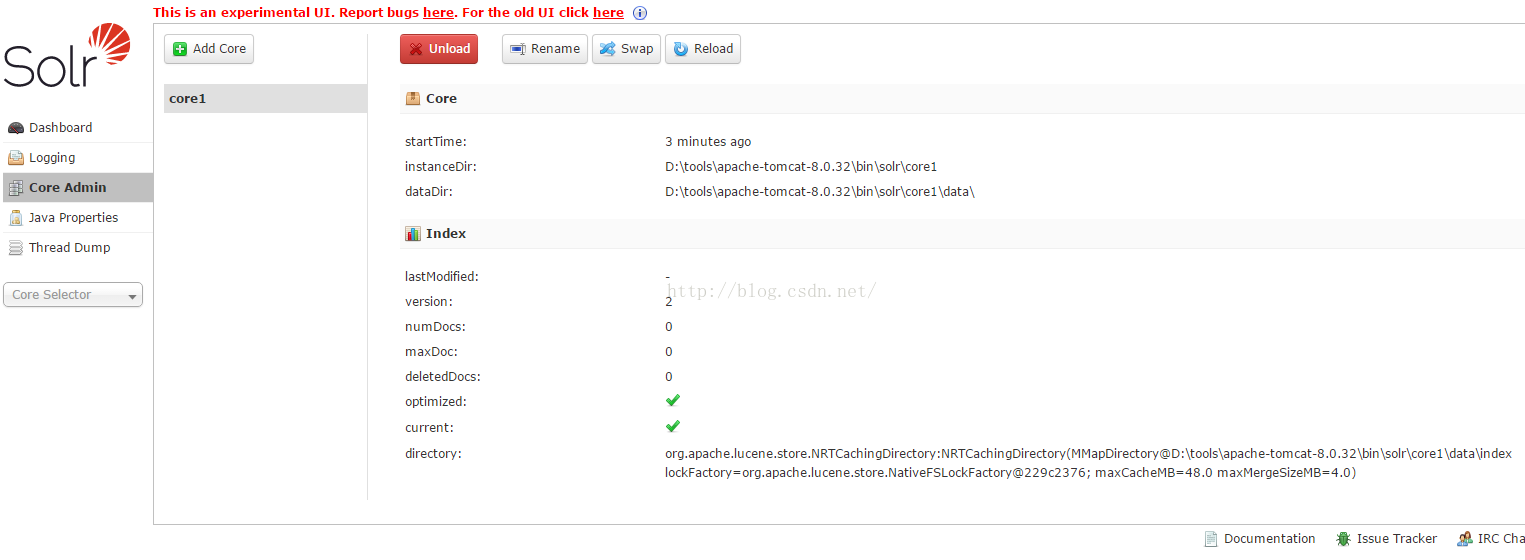1525x560 pixels.
Task: Click the lastModified label
Action: pyautogui.click(x=442, y=277)
